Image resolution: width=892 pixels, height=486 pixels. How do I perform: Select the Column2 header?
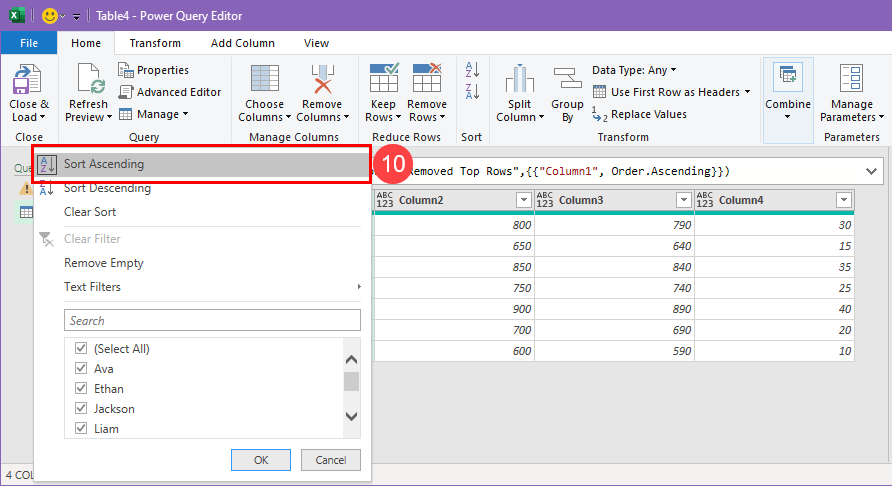pos(453,200)
